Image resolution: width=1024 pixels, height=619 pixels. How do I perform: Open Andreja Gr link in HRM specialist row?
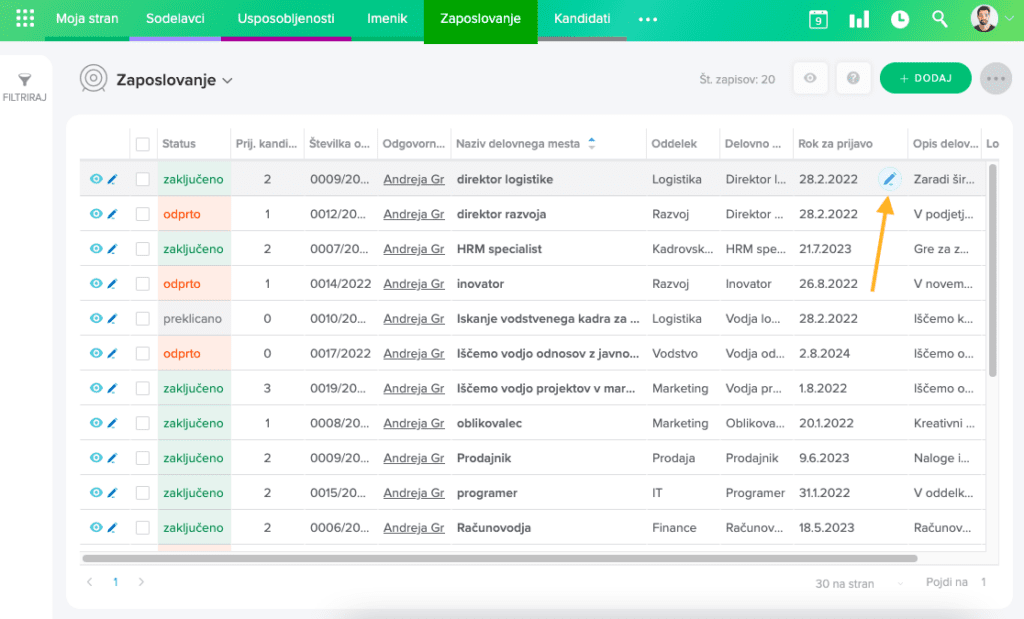pos(413,249)
